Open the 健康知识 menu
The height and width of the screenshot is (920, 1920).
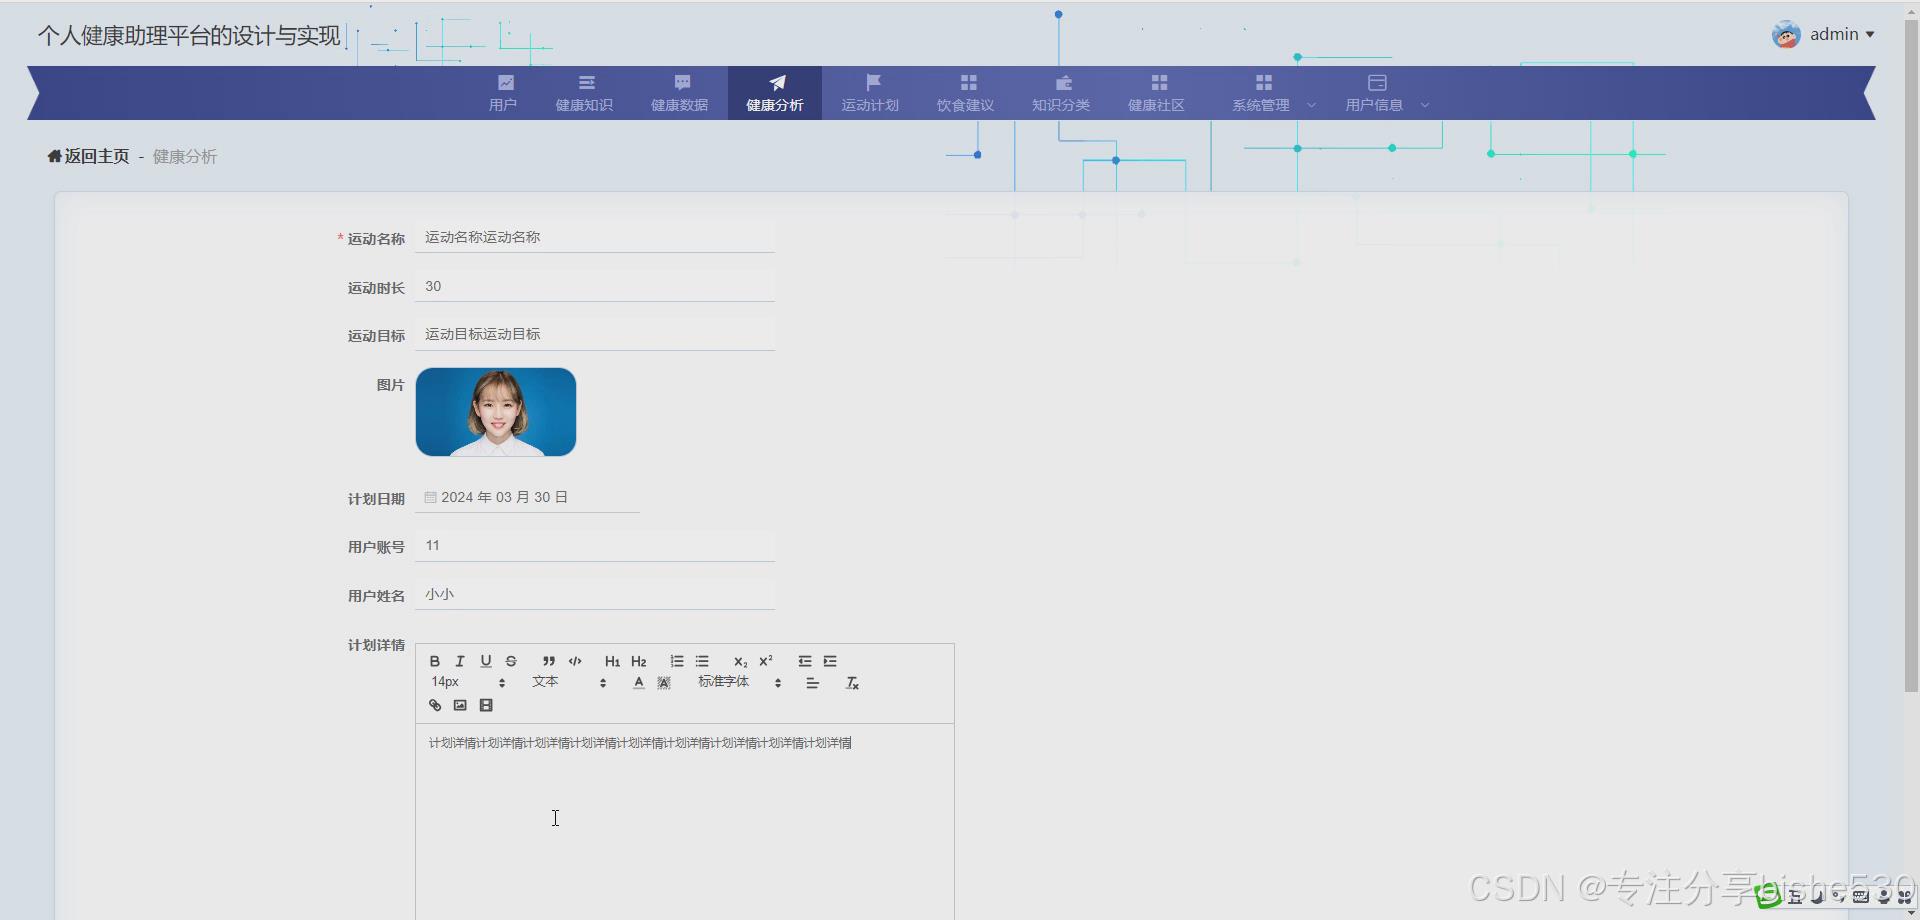pyautogui.click(x=584, y=93)
